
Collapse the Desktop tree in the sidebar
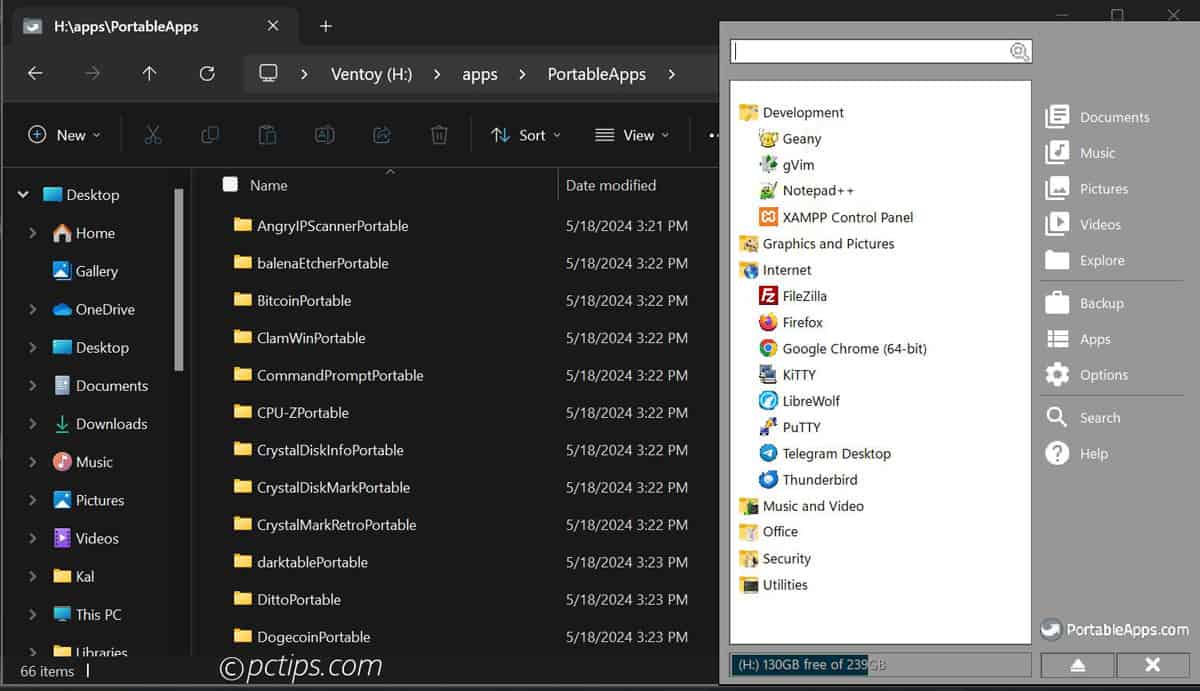(23, 195)
